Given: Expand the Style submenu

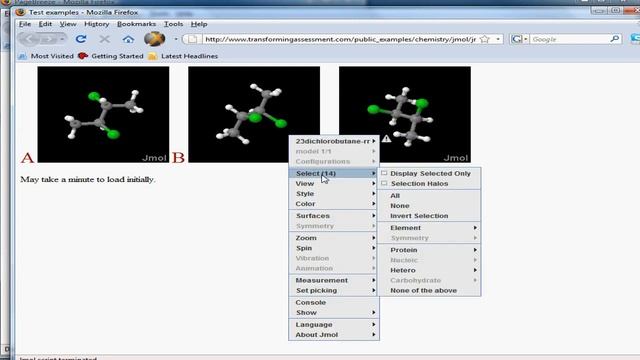Looking at the screenshot, I should click(334, 194).
